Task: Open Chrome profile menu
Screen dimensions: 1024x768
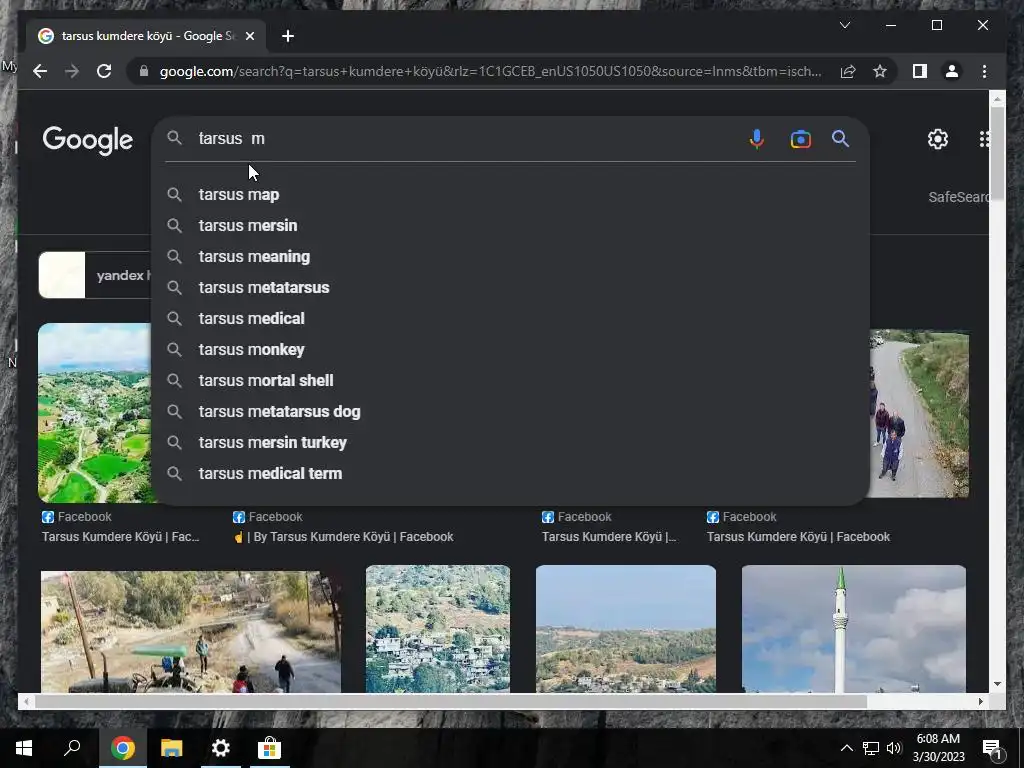Action: click(x=952, y=71)
